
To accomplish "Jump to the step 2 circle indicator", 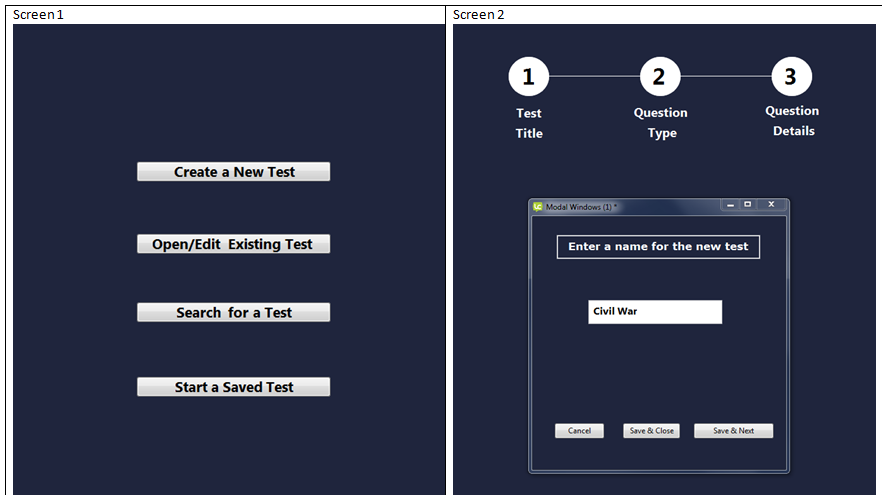I will (x=659, y=76).
